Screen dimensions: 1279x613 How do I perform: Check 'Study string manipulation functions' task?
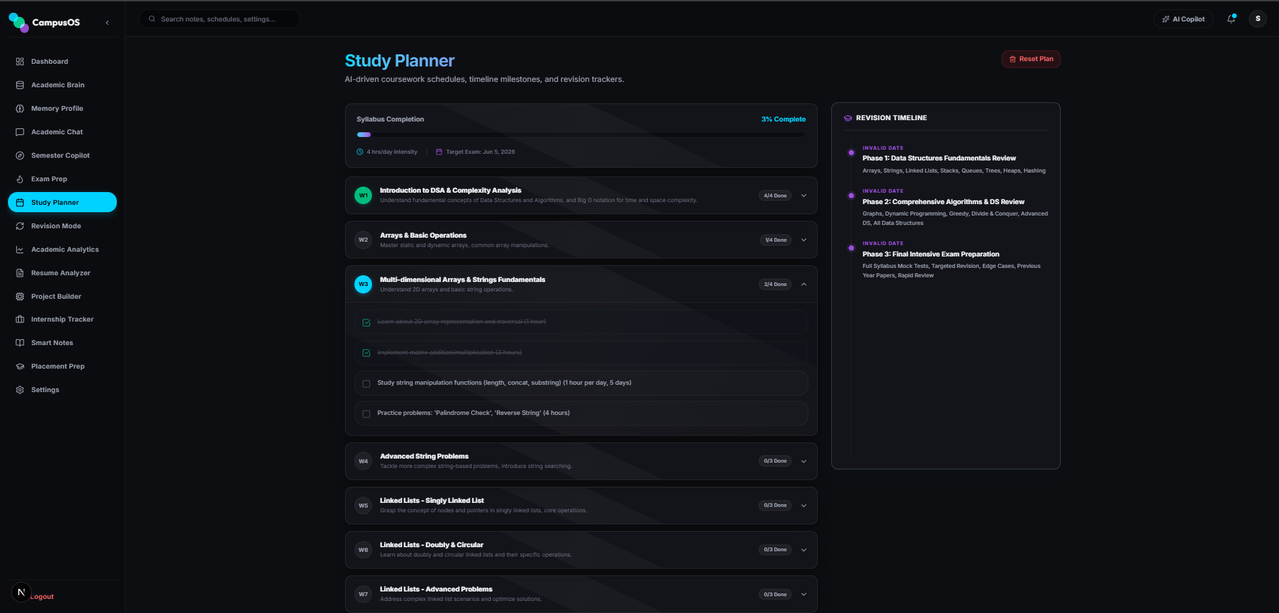pos(366,384)
